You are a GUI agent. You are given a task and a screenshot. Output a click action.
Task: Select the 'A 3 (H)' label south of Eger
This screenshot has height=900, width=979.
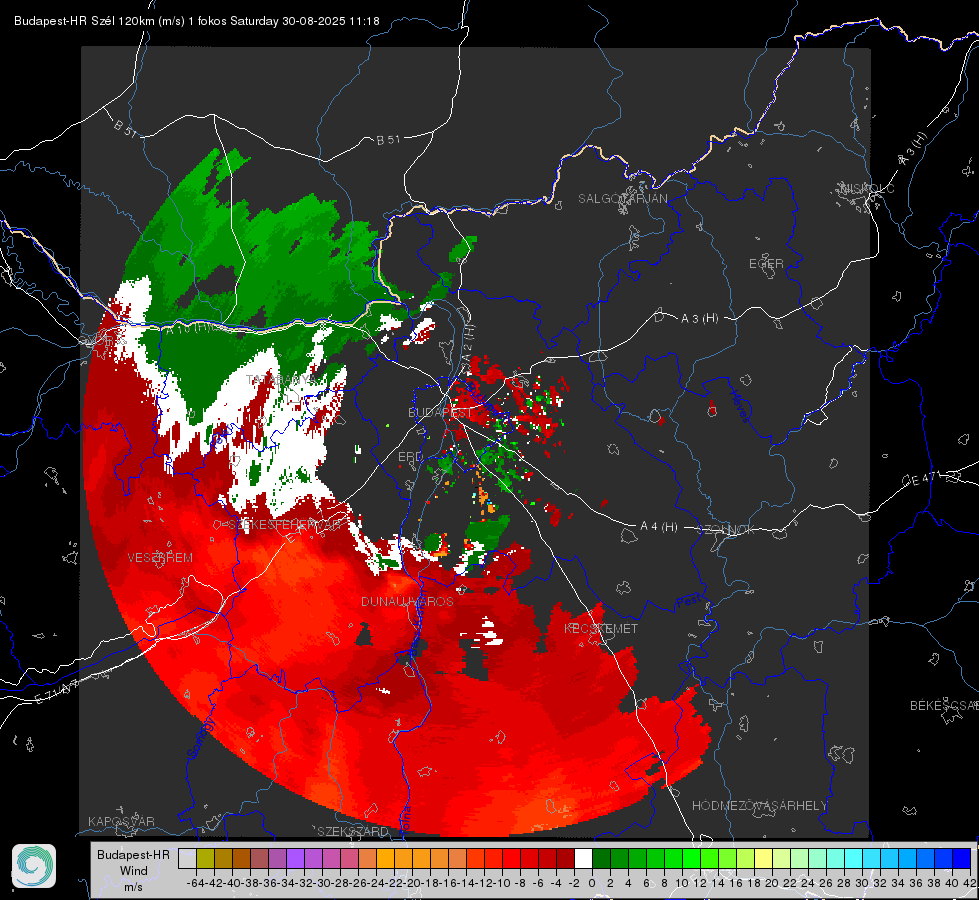(700, 319)
